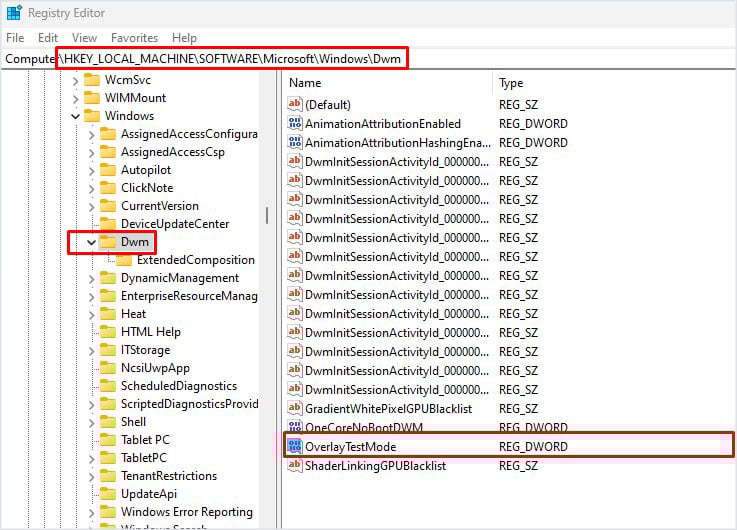737x530 pixels.
Task: Select the AnimationAttributionEnabled DWORD icon
Action: click(x=295, y=123)
